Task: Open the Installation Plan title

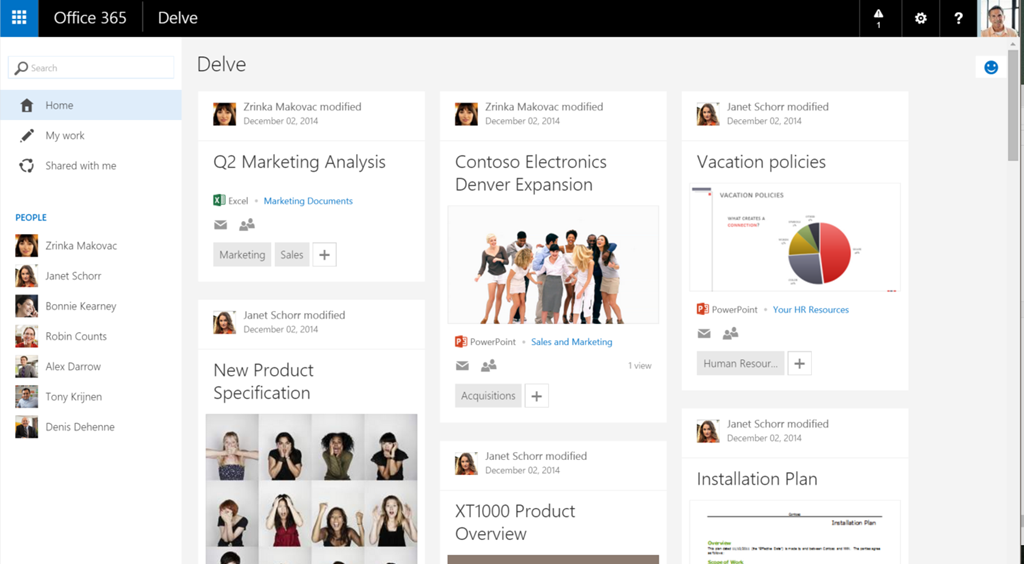Action: tap(757, 479)
